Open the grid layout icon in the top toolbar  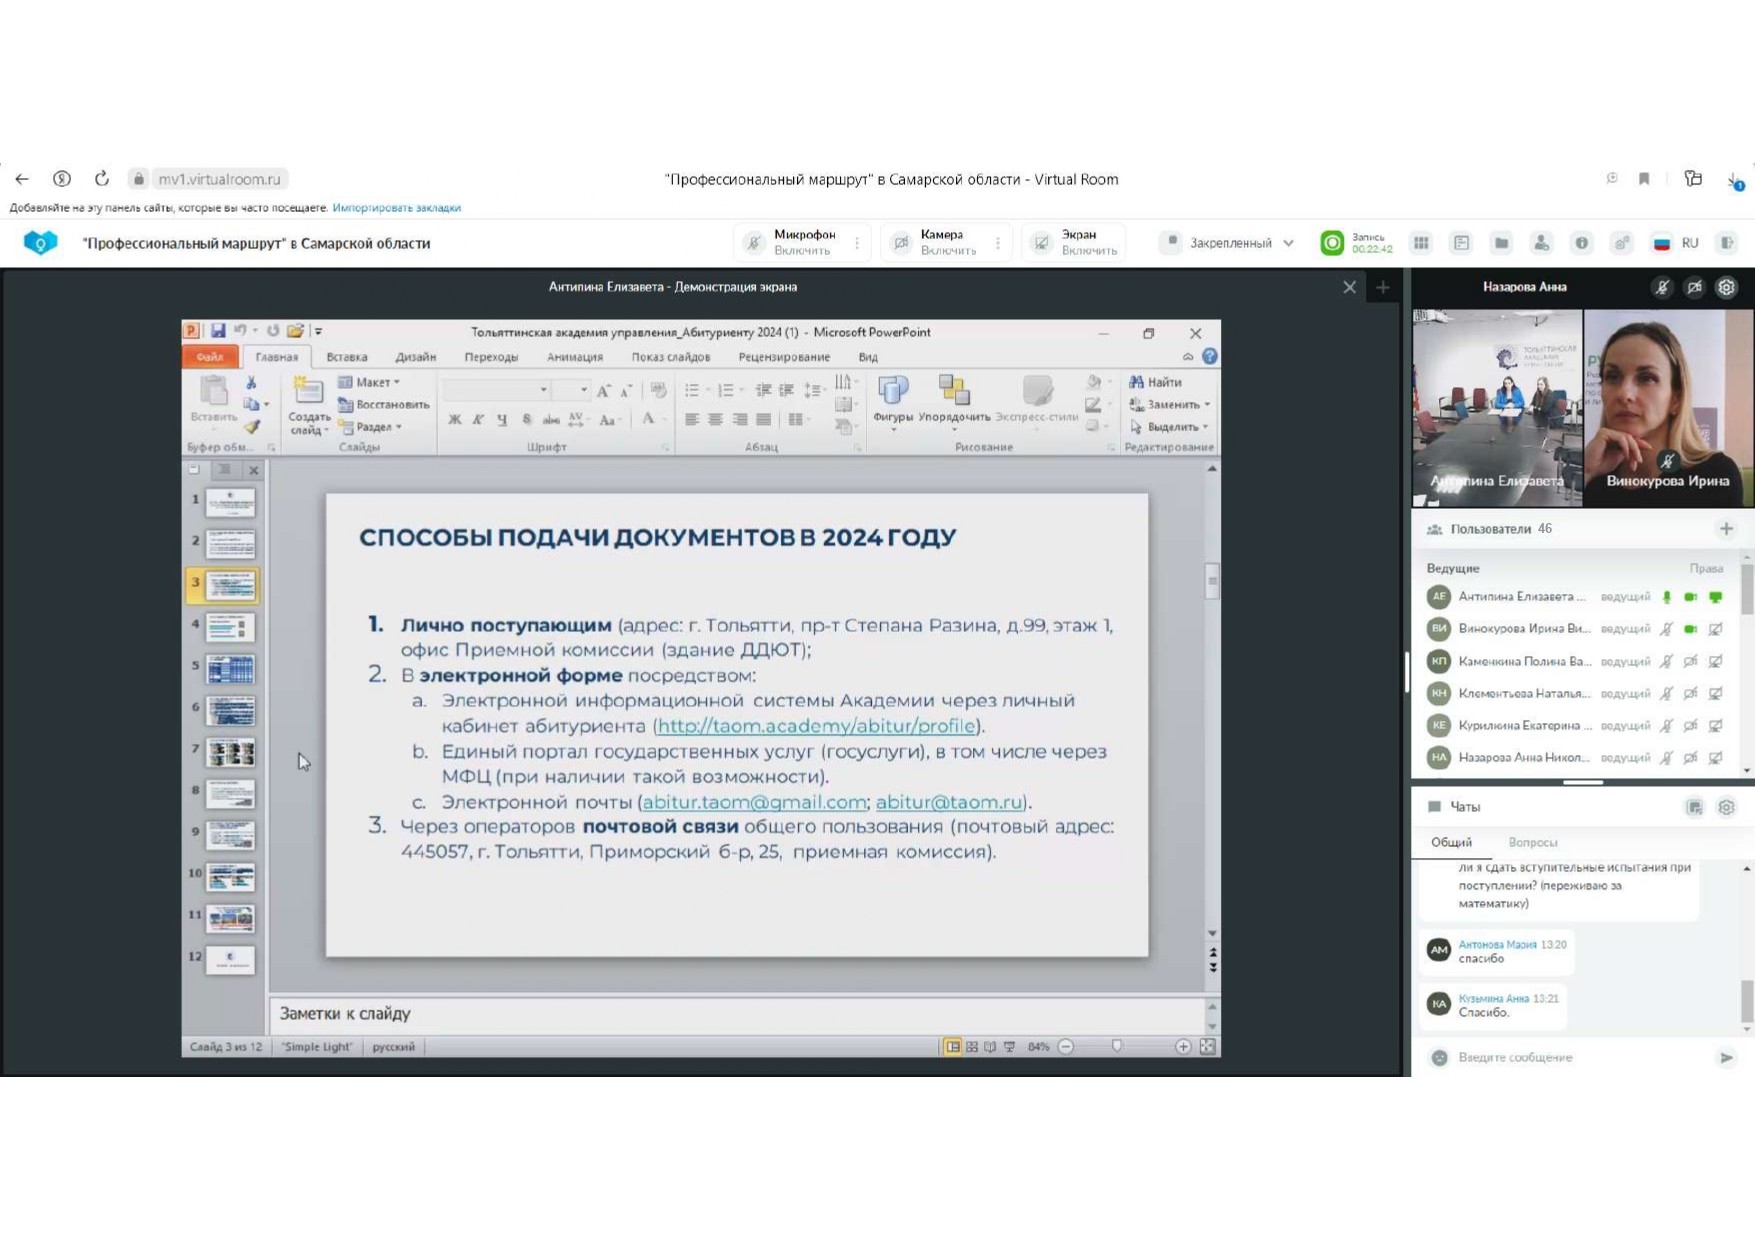[1421, 243]
